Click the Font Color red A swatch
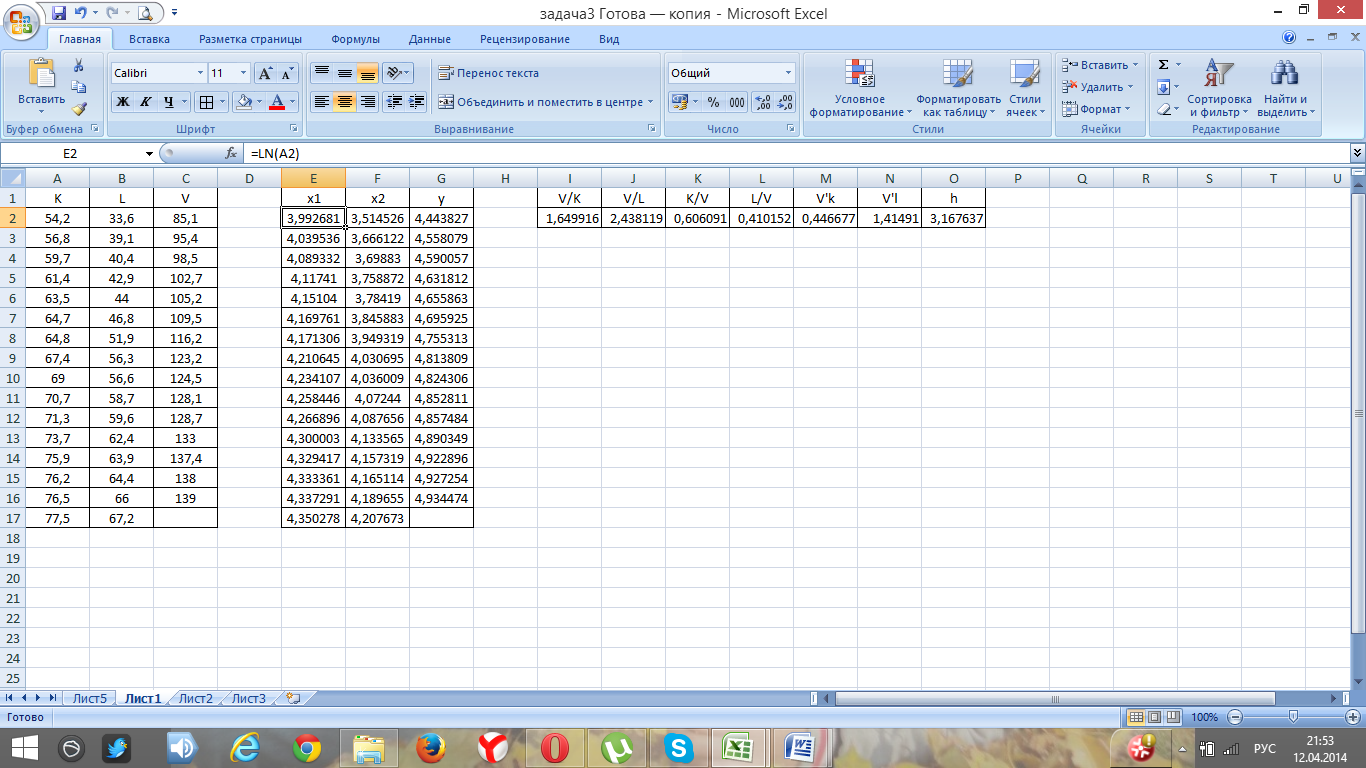This screenshot has width=1366, height=768. tap(278, 102)
